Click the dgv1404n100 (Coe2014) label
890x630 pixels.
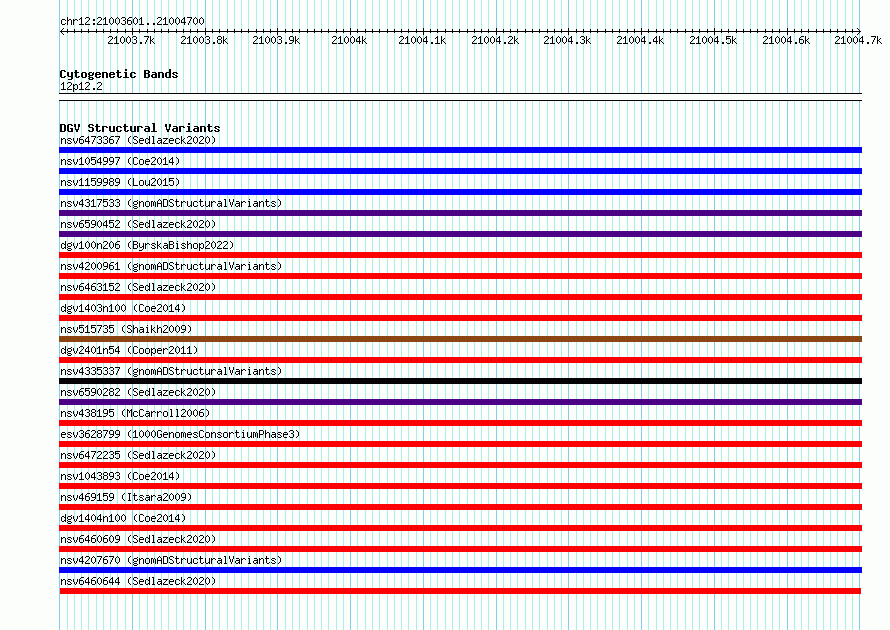[x=123, y=518]
